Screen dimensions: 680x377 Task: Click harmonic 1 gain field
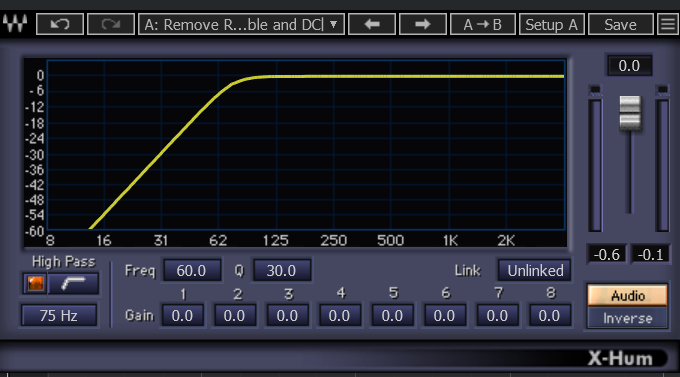(x=183, y=315)
